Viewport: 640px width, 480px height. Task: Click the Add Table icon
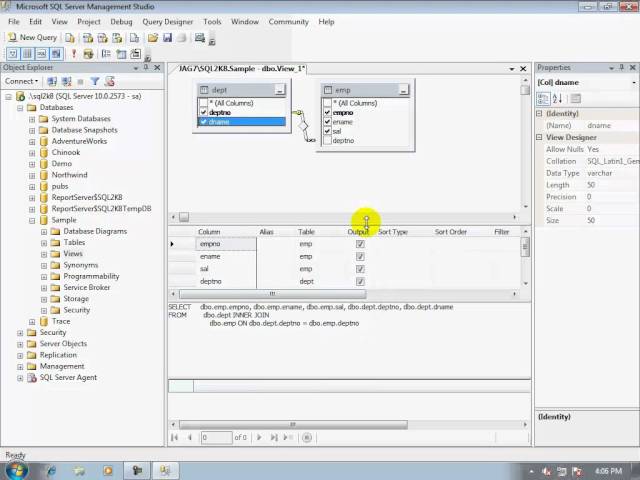tap(121, 54)
